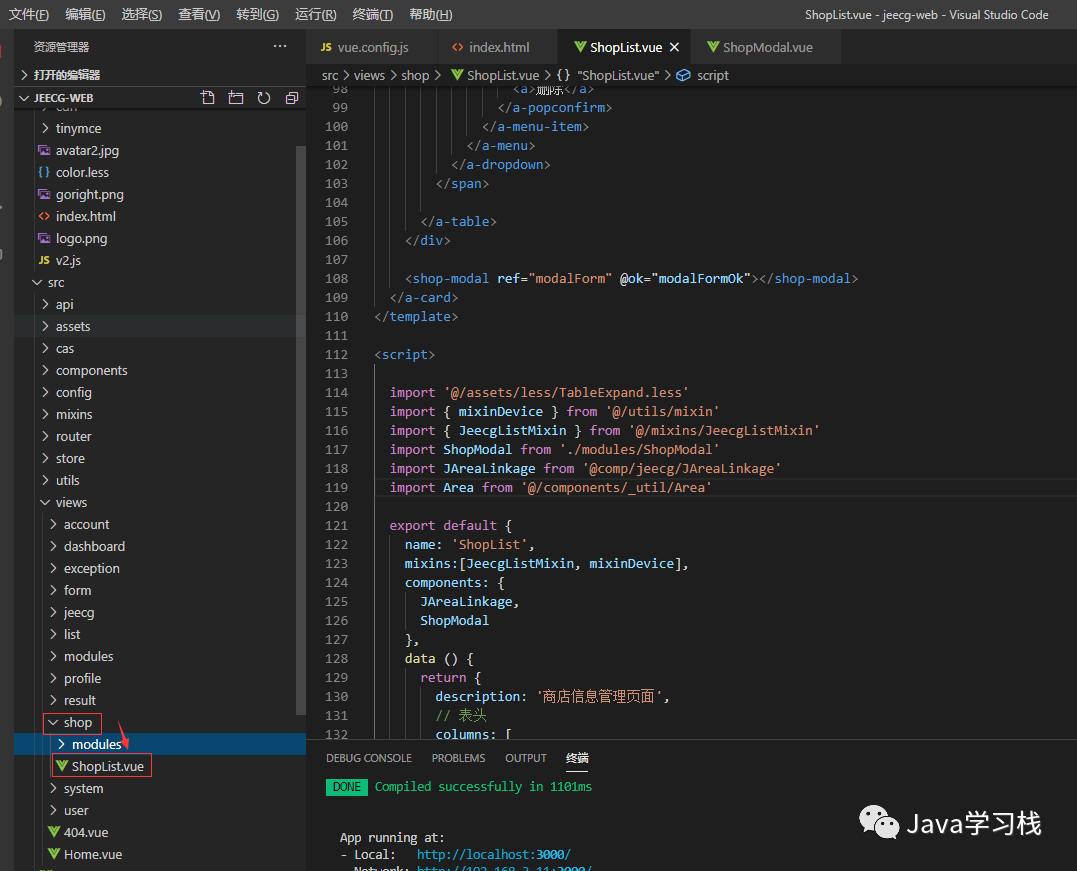Click the HTML icon beside index.html in tree
This screenshot has height=871, width=1077.
coord(44,216)
